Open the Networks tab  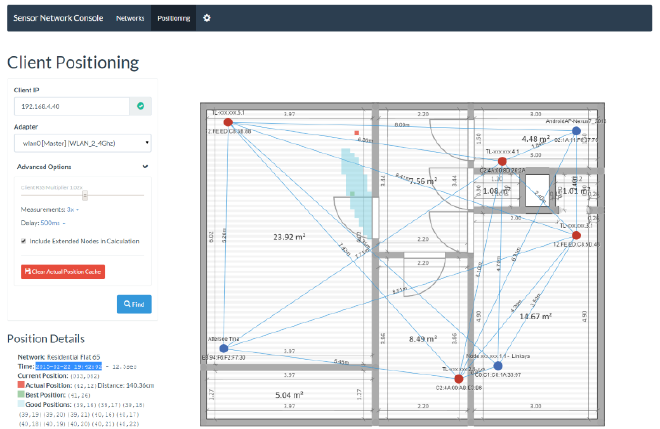click(x=130, y=18)
